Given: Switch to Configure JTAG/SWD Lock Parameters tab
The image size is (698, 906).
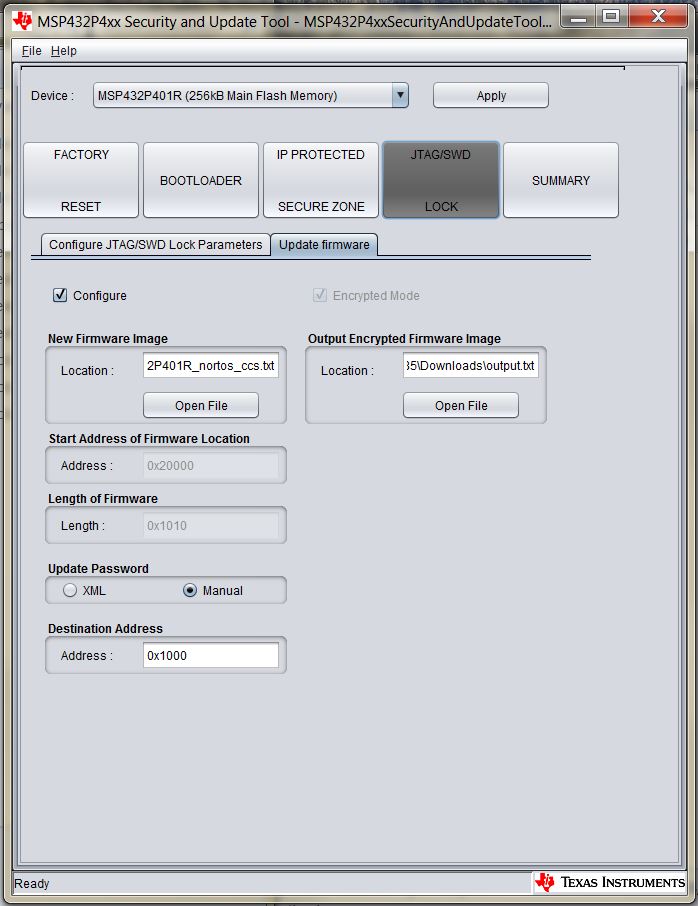Looking at the screenshot, I should 155,244.
